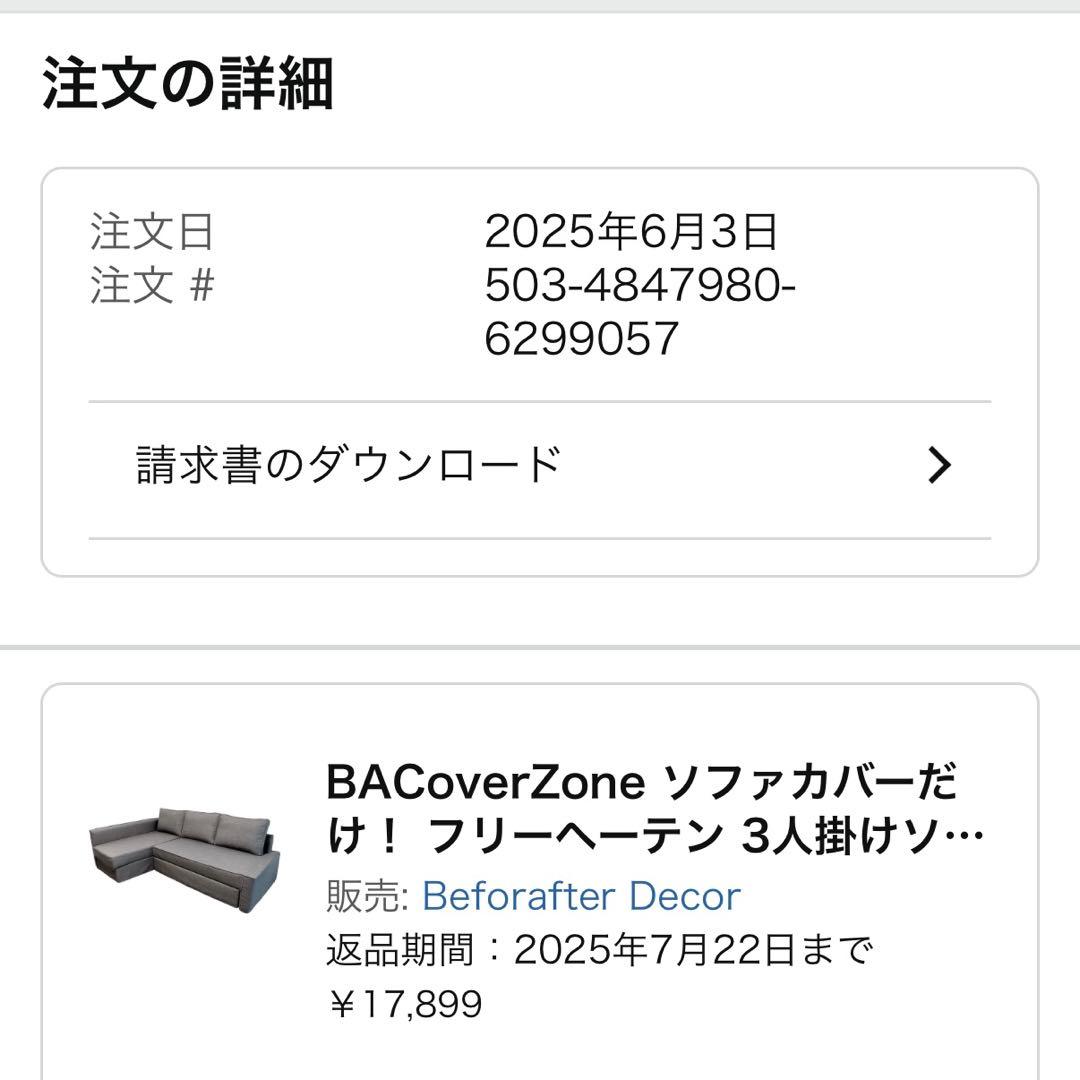1080x1080 pixels.
Task: Click the sofa cover product image
Action: click(x=185, y=860)
